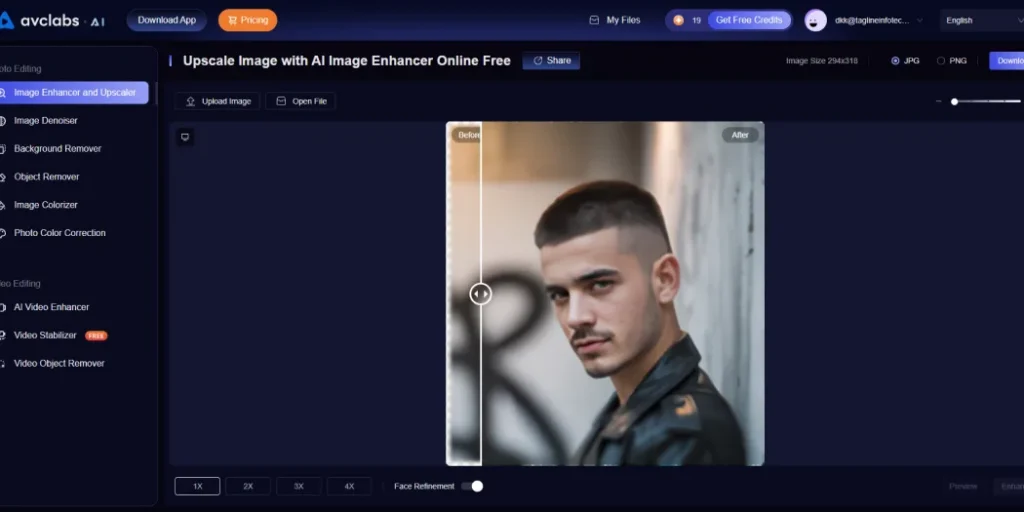Choose the 4X upscale option

click(x=349, y=487)
